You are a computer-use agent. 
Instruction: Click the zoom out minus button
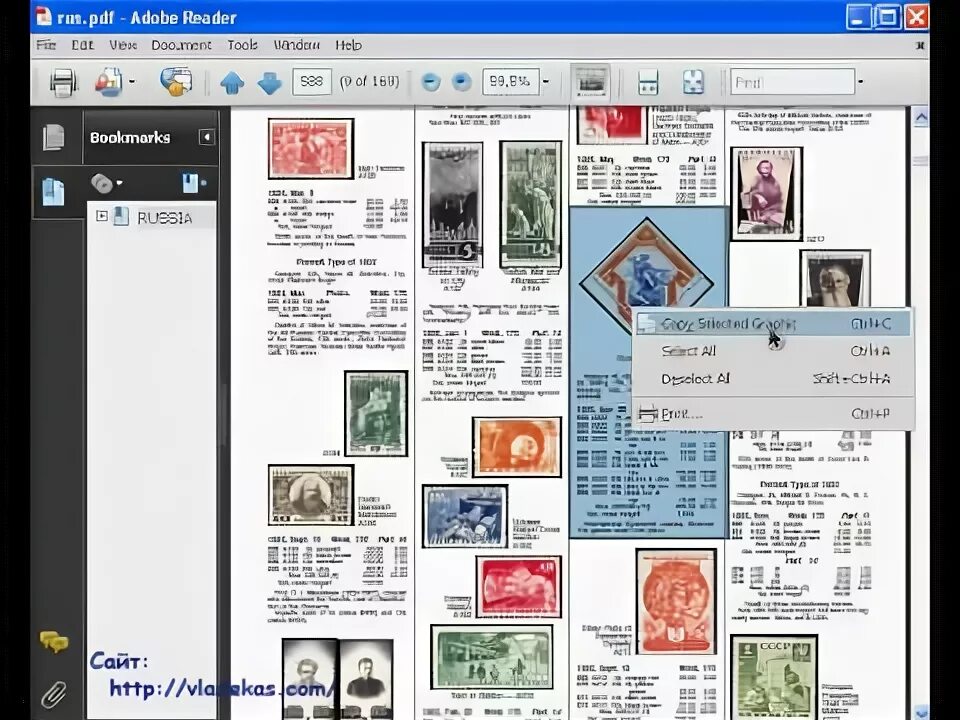(431, 82)
